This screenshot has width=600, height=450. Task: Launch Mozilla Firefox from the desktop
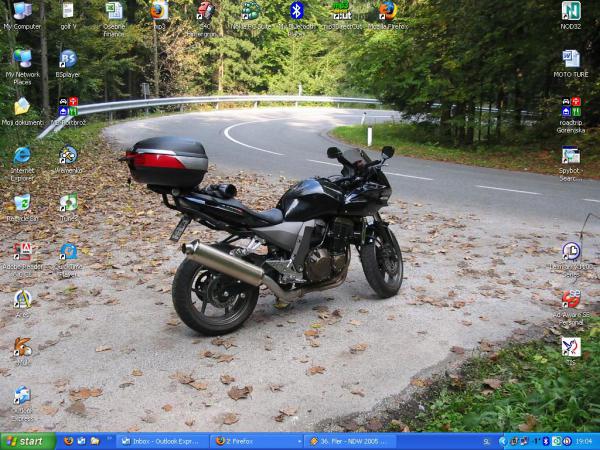[387, 11]
